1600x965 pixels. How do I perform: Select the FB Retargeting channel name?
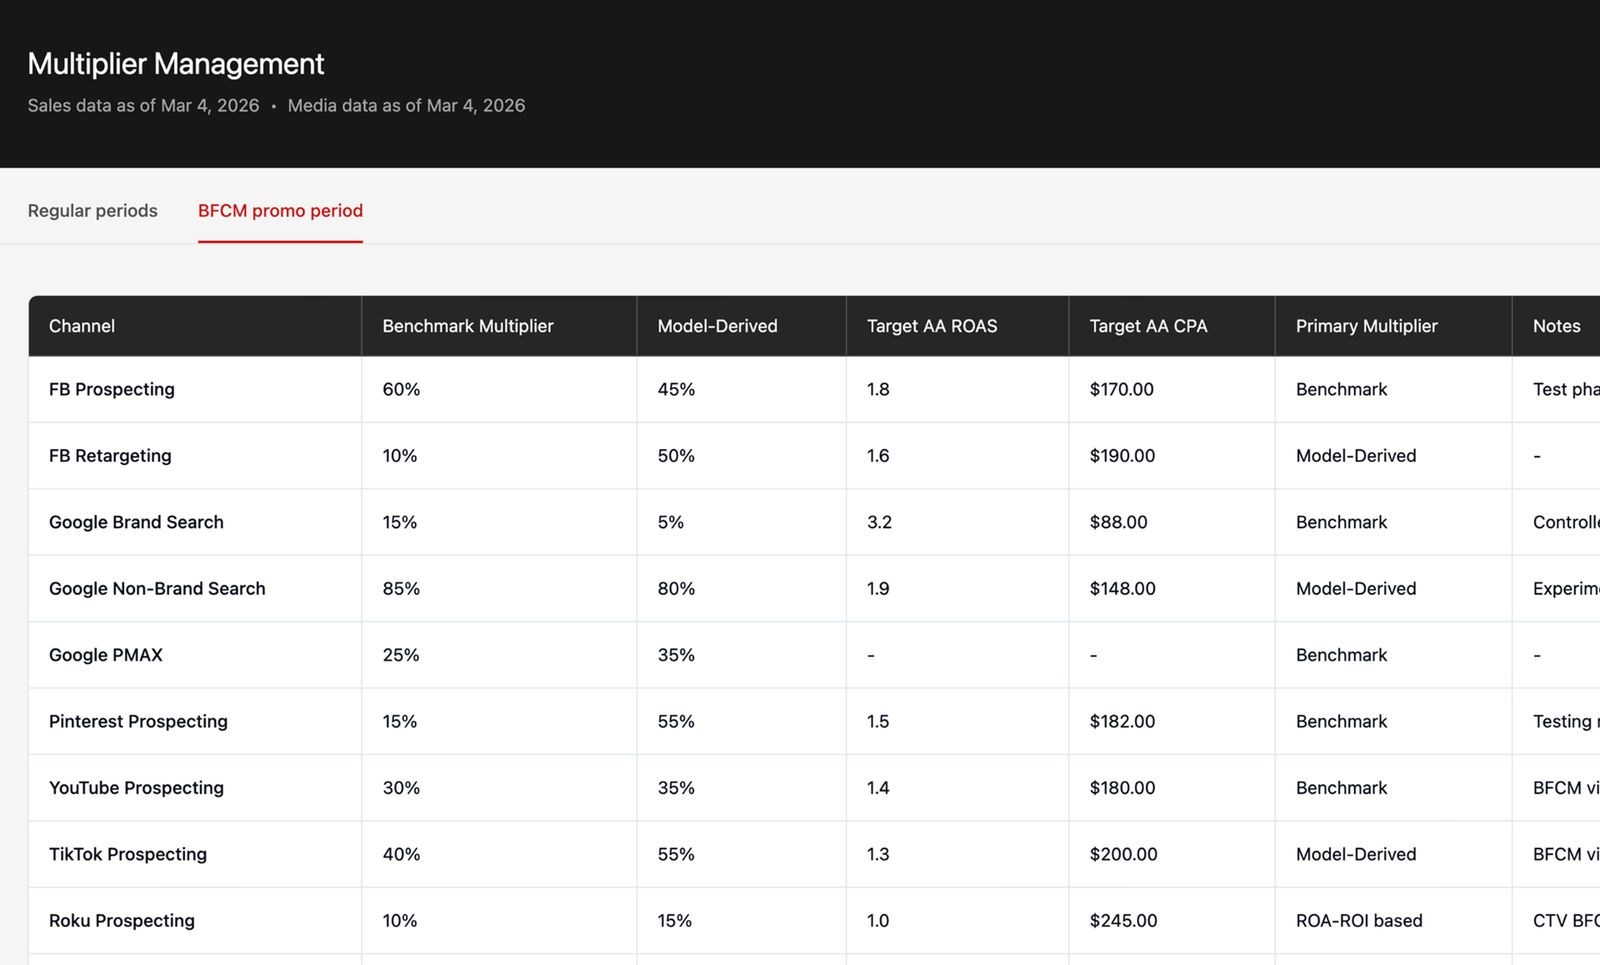tap(110, 456)
